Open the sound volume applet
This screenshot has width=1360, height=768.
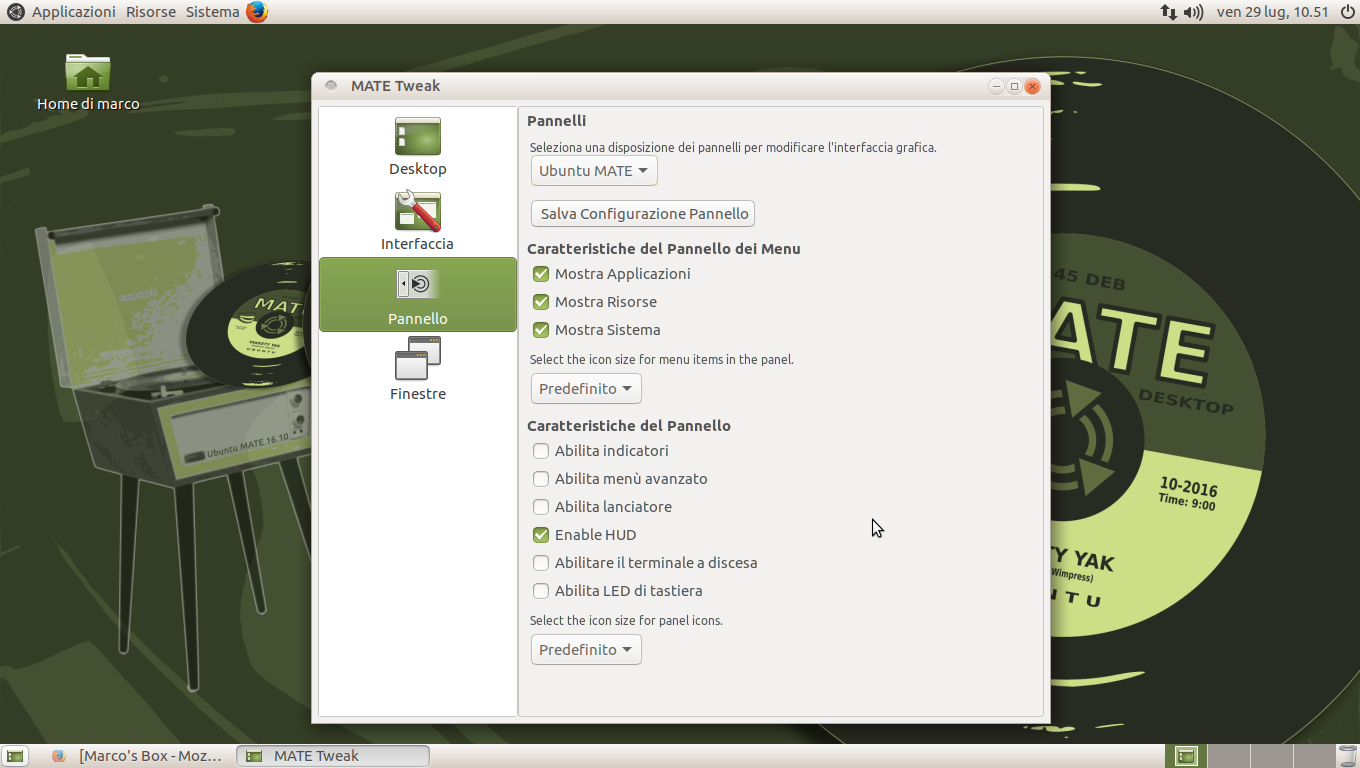pyautogui.click(x=1193, y=12)
